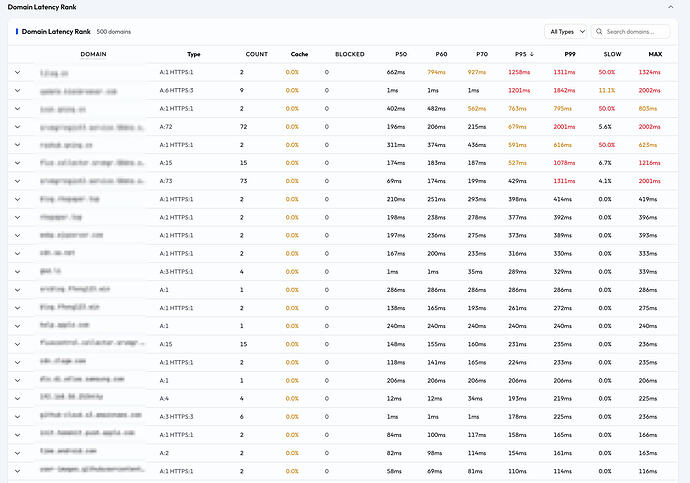The image size is (690, 483).
Task: Sort table by MAX column
Action: click(655, 54)
